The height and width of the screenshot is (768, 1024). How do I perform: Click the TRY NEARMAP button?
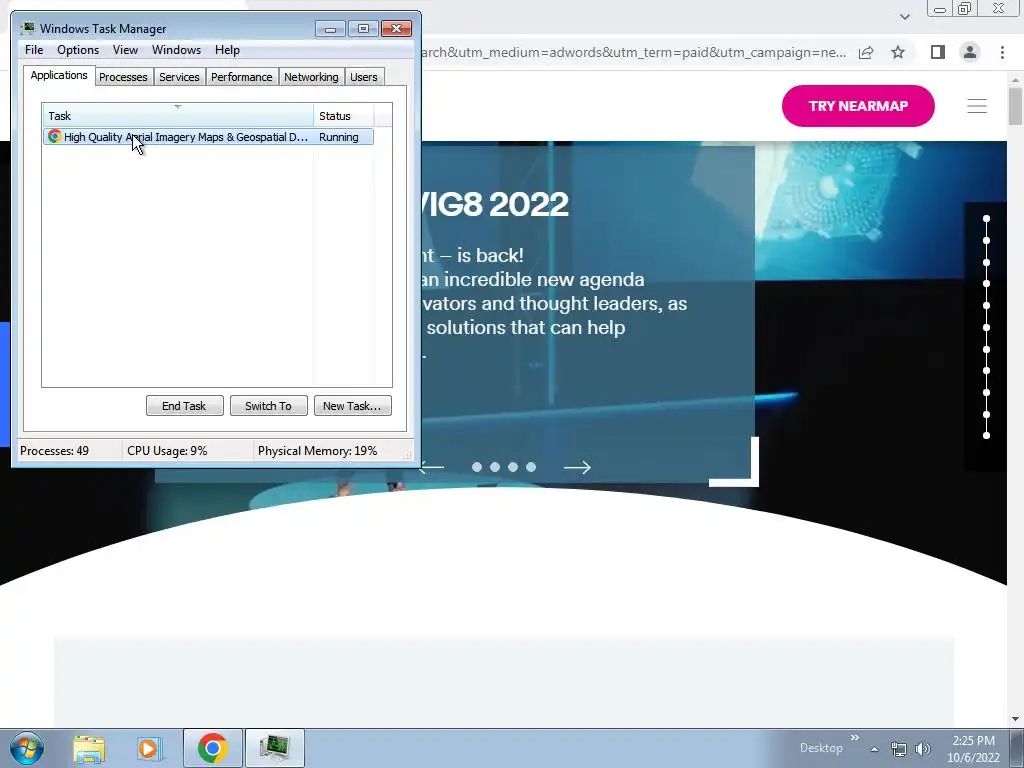(x=858, y=106)
